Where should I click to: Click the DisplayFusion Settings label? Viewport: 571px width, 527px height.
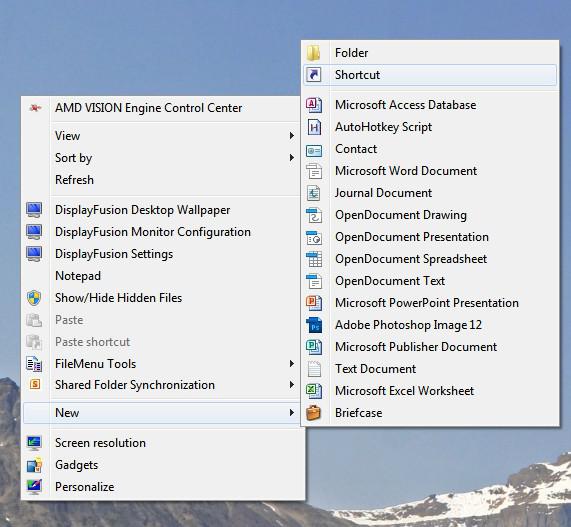(x=114, y=254)
